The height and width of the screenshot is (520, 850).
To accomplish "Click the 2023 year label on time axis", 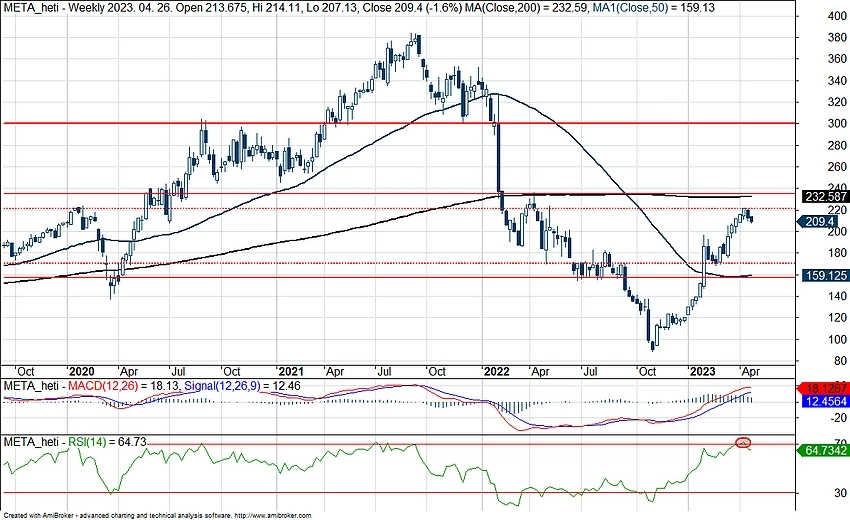I will pyautogui.click(x=702, y=371).
